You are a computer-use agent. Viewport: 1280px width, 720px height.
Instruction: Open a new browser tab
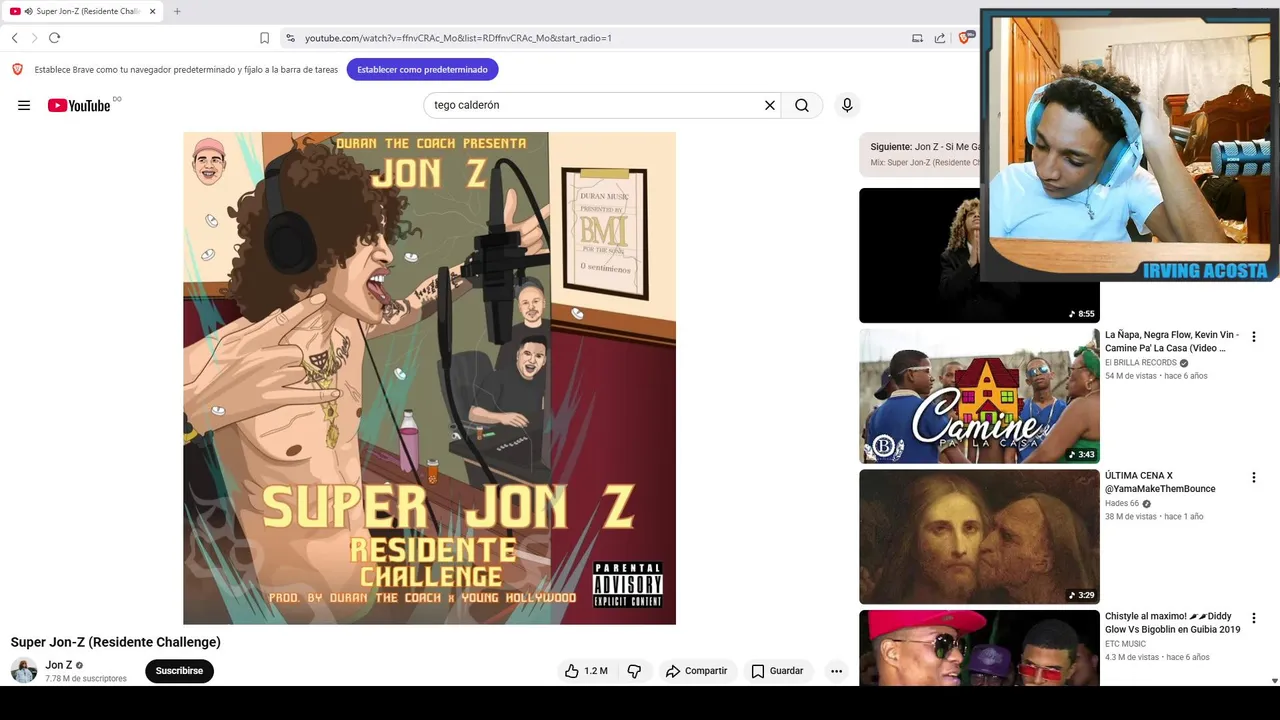(x=177, y=11)
